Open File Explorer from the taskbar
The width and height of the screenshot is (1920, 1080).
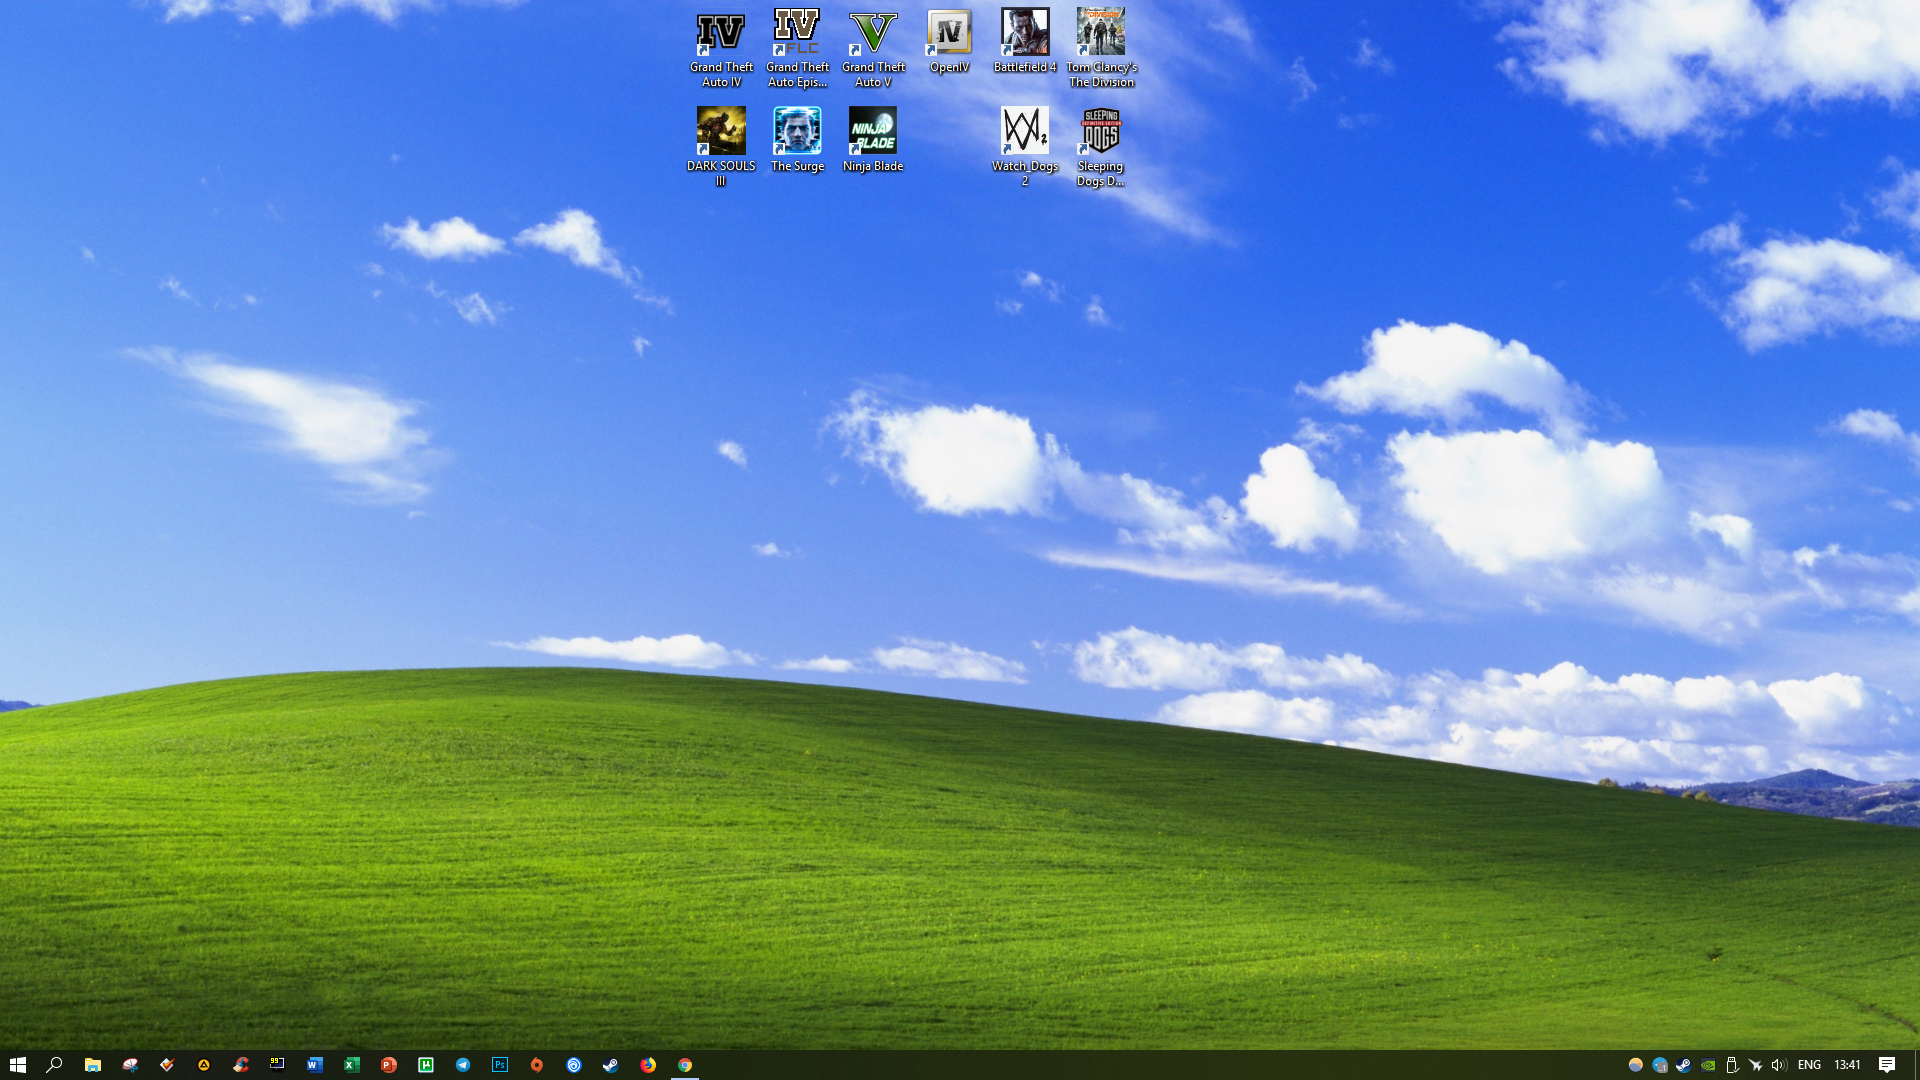(92, 1065)
